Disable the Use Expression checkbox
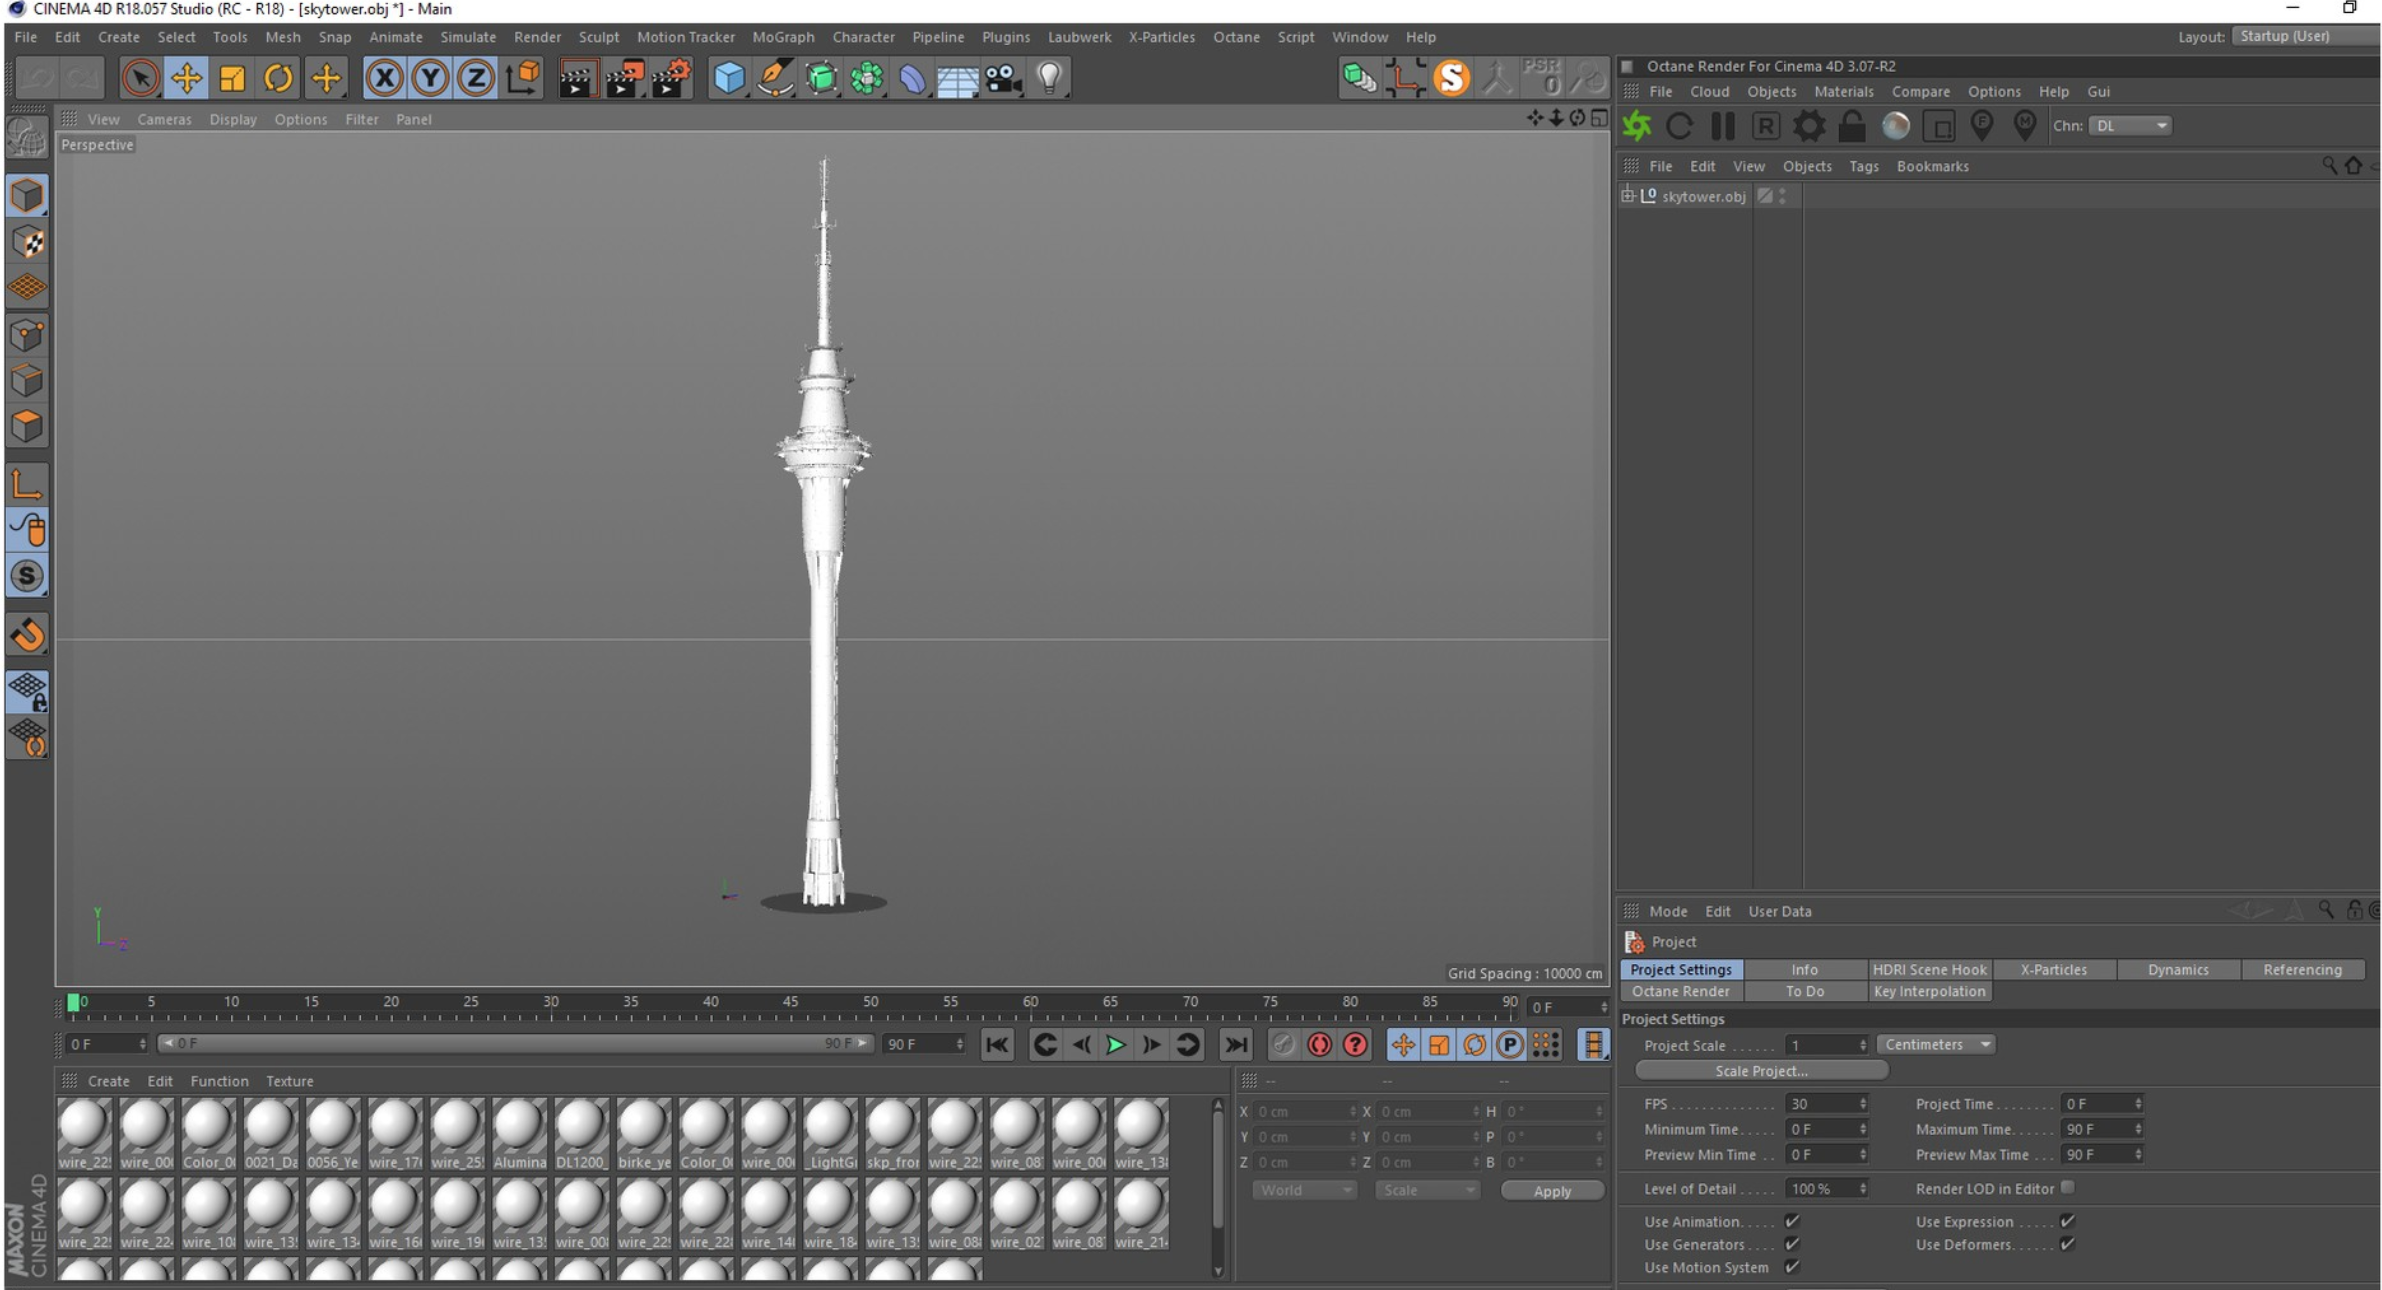This screenshot has width=2382, height=1290. pyautogui.click(x=2067, y=1221)
